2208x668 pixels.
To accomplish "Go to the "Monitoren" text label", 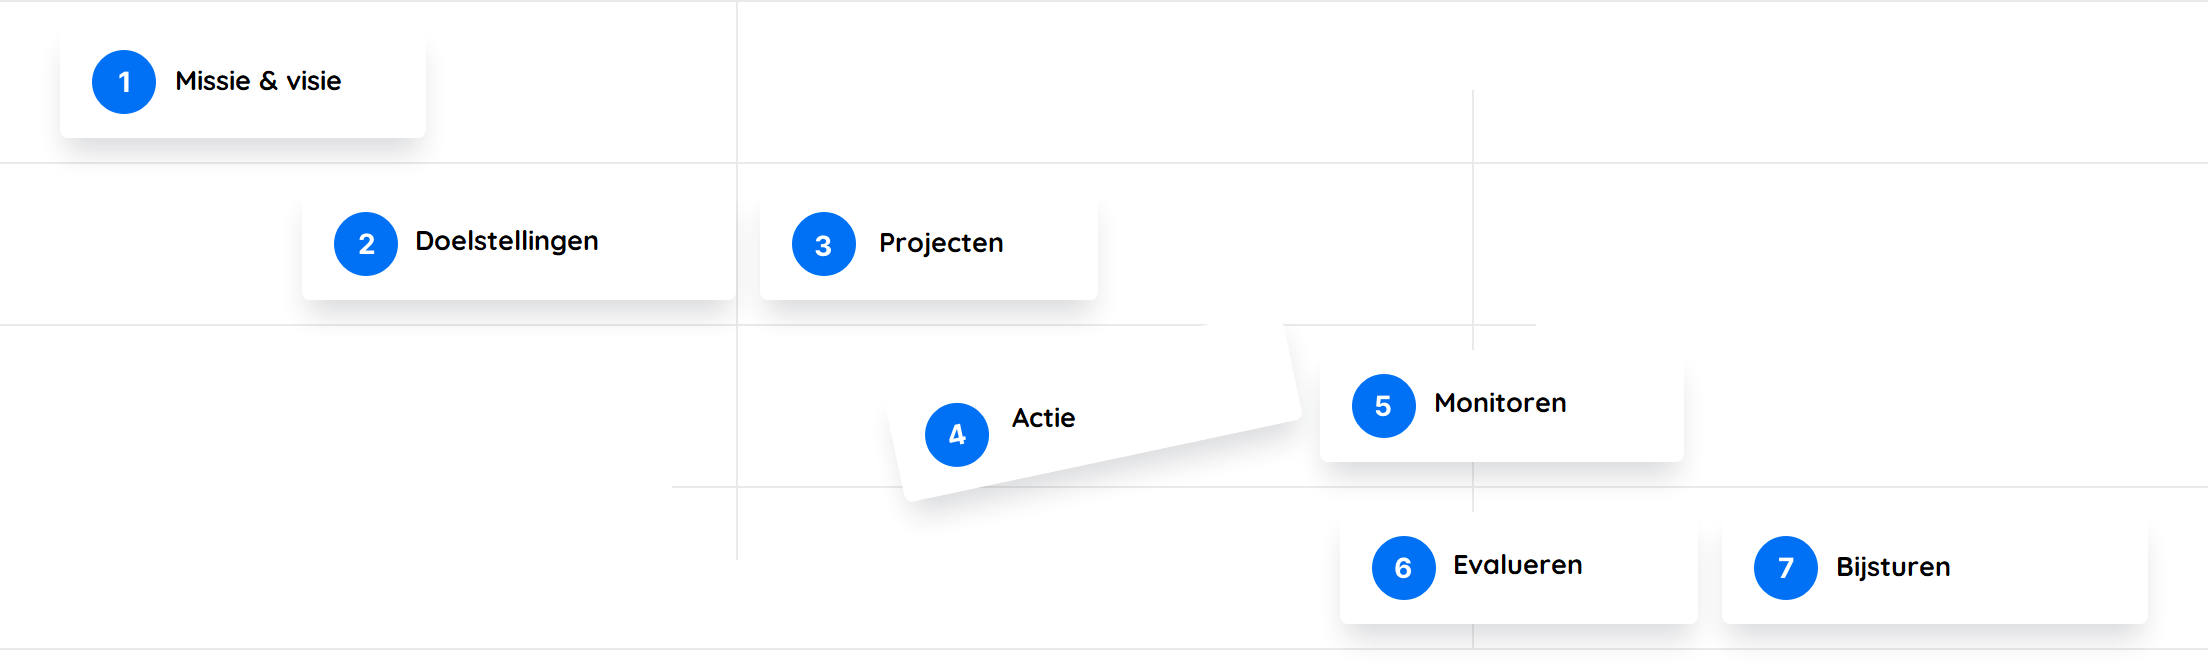I will (1500, 403).
